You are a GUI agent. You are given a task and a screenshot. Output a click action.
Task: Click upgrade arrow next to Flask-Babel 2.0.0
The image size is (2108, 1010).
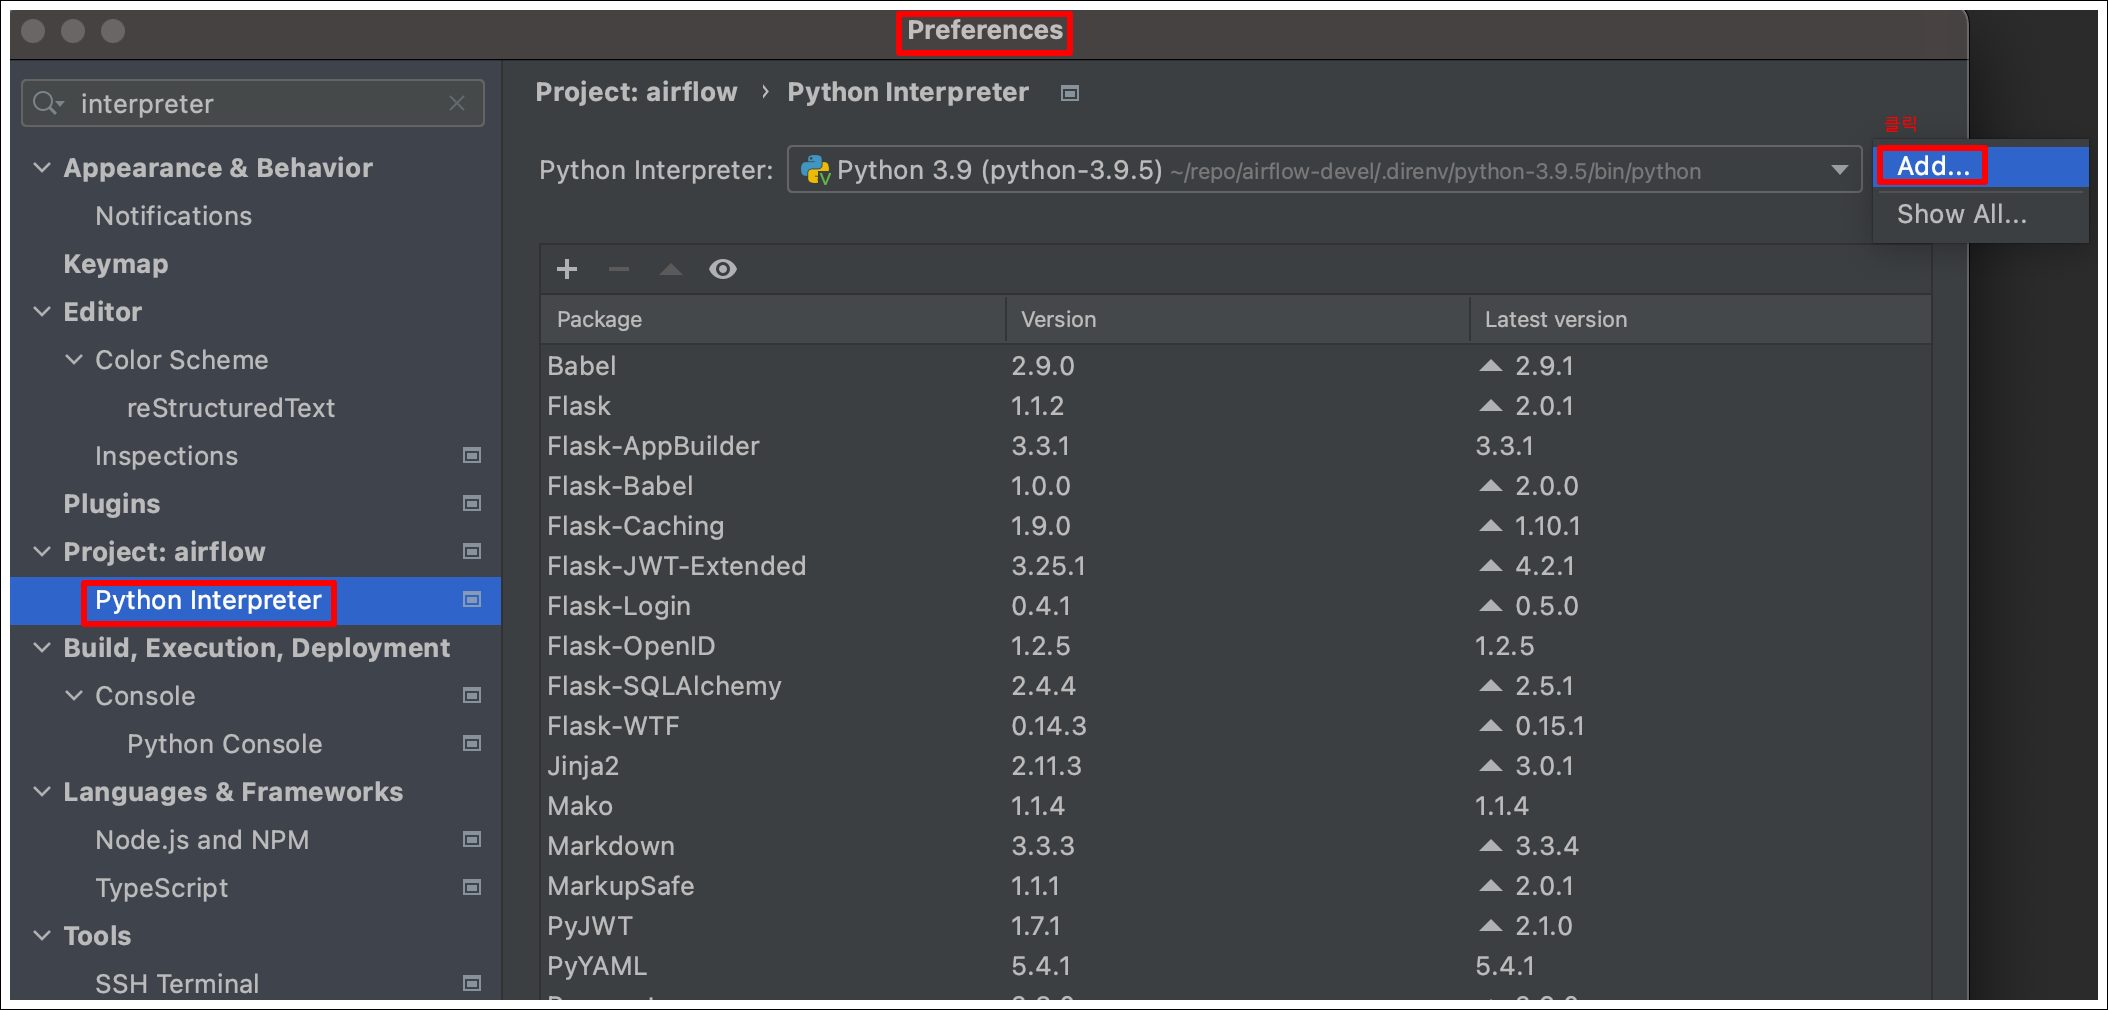[1490, 486]
